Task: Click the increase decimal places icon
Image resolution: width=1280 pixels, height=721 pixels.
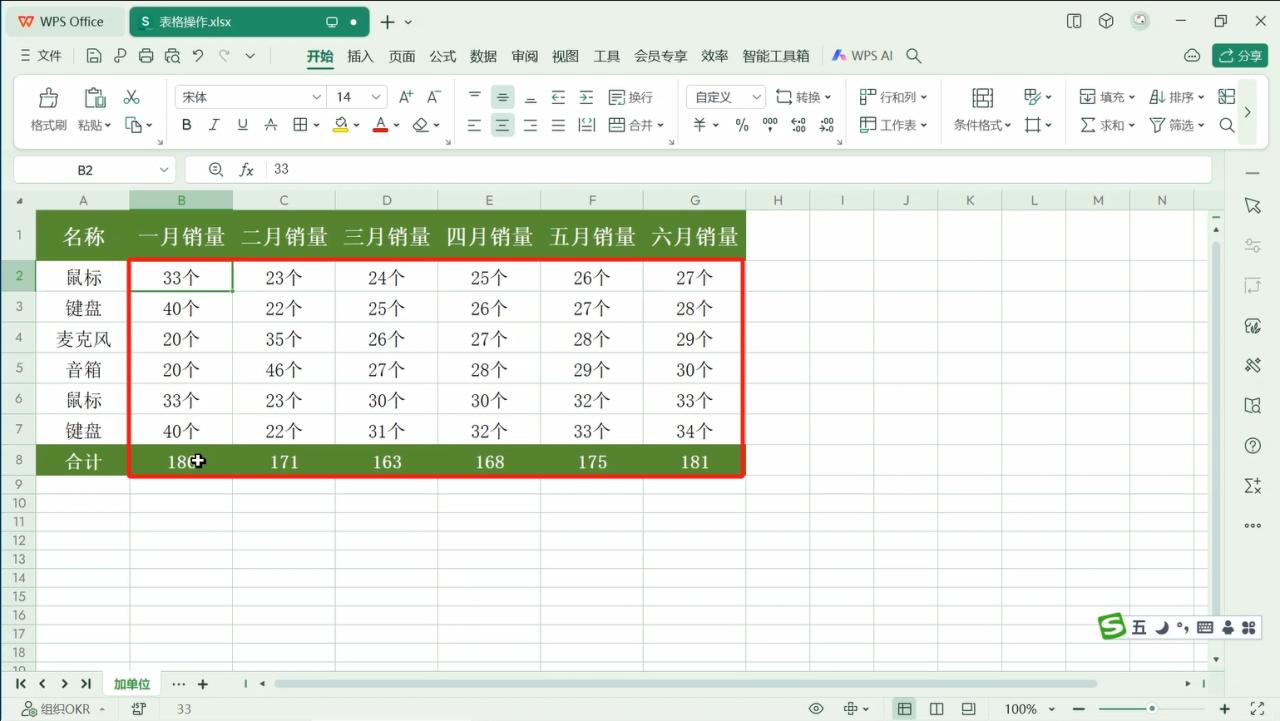Action: click(798, 125)
